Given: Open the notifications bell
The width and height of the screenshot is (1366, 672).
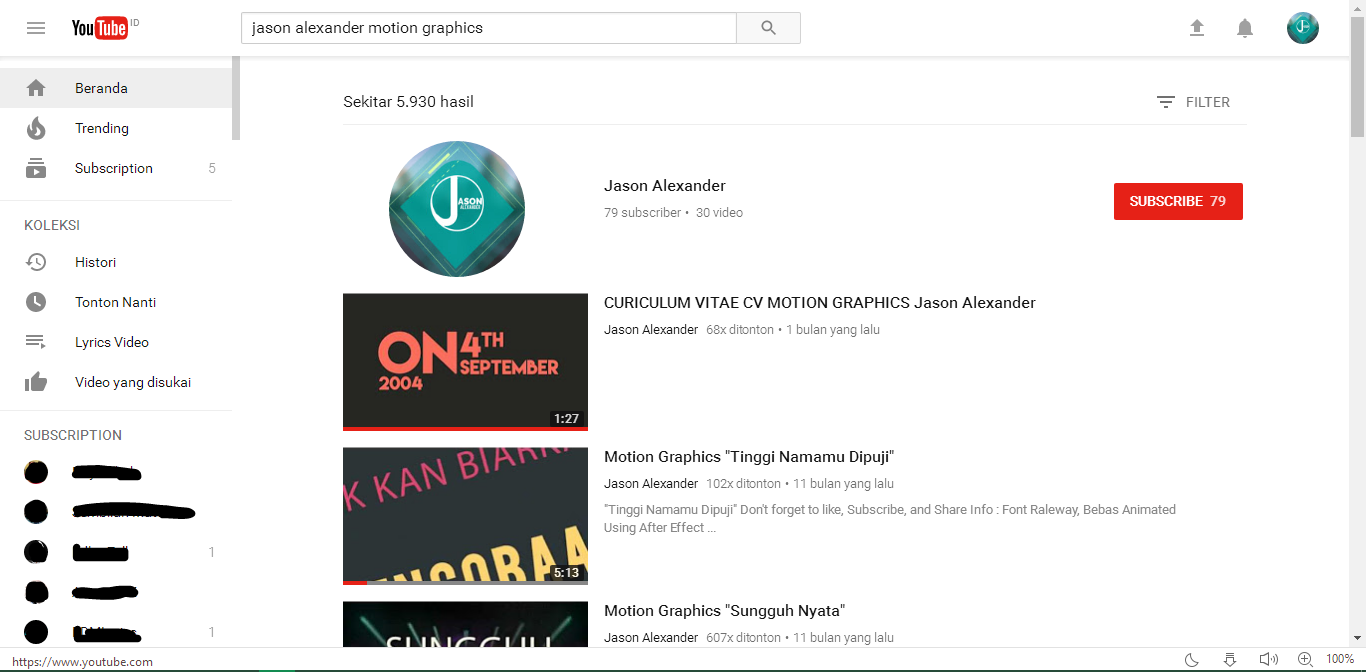Looking at the screenshot, I should [1244, 28].
